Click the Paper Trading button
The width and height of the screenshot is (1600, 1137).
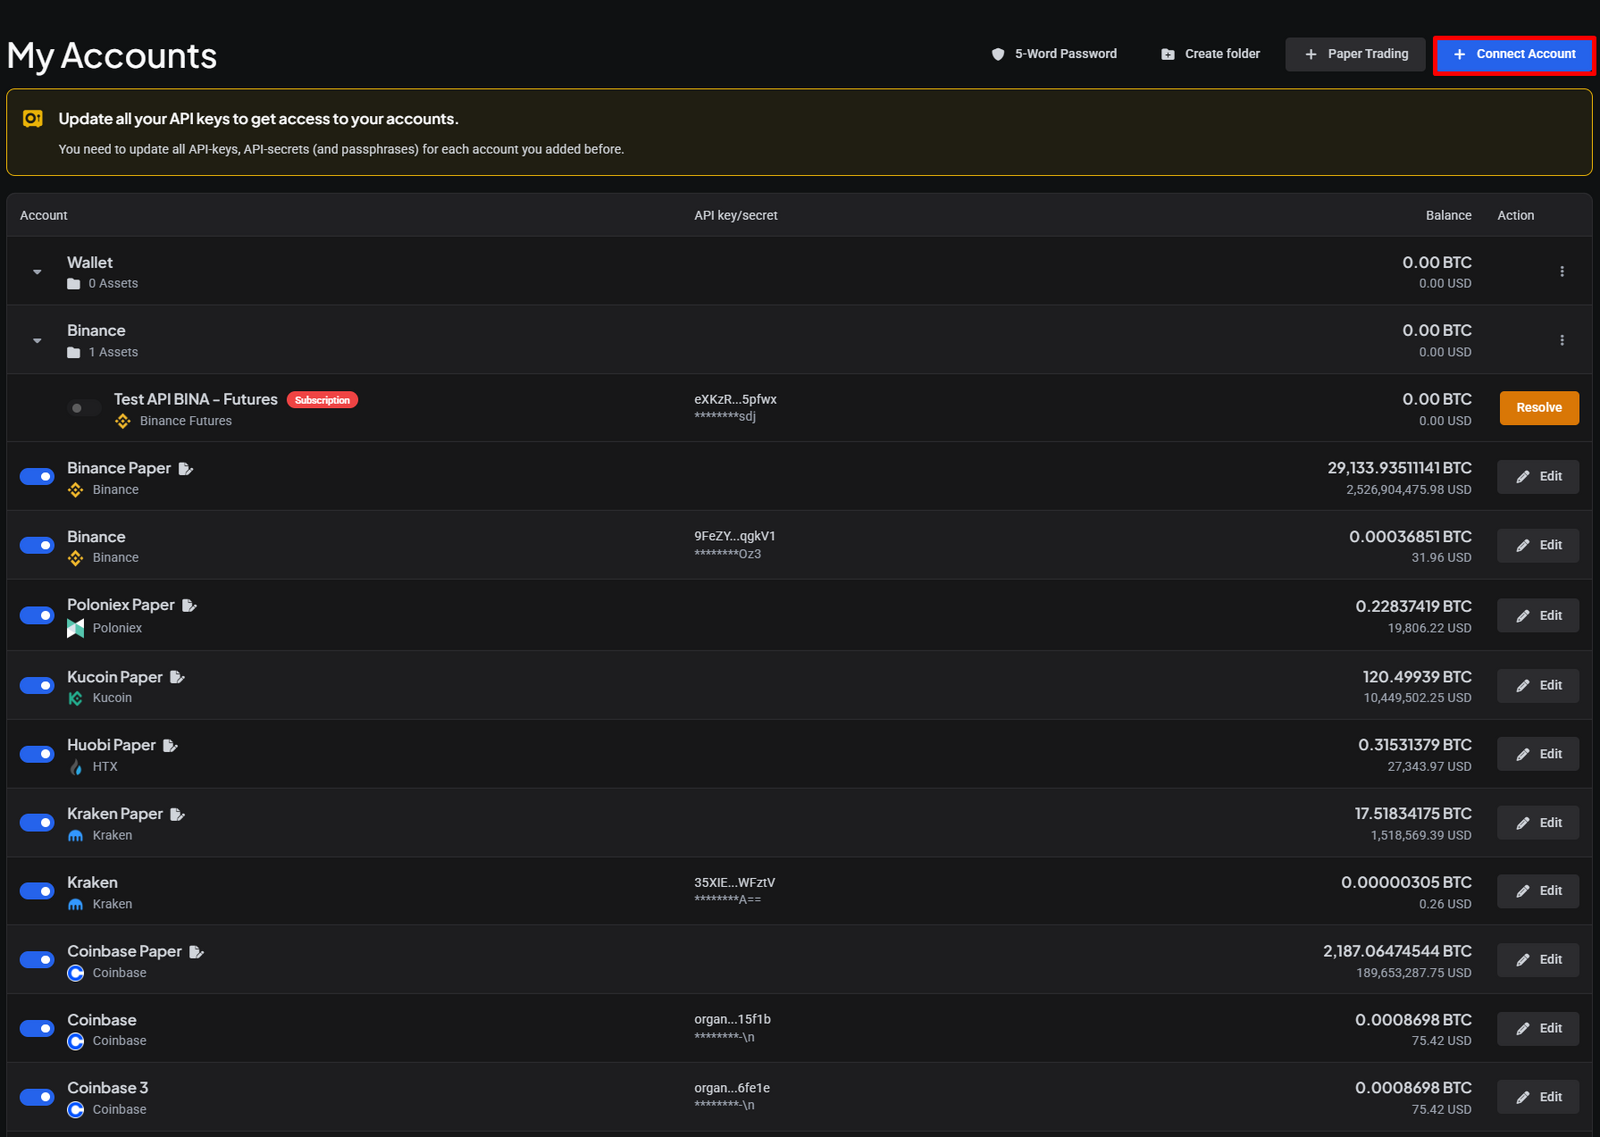[x=1355, y=54]
